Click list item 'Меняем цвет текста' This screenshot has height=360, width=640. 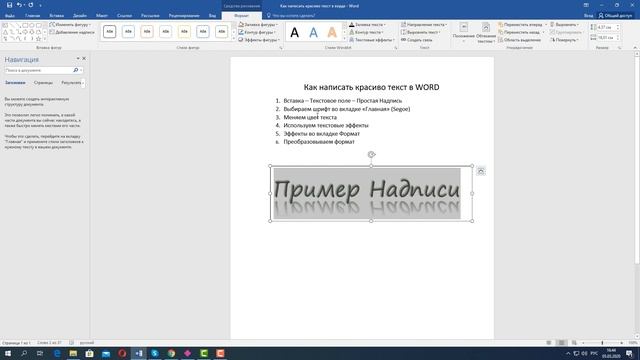(310, 117)
